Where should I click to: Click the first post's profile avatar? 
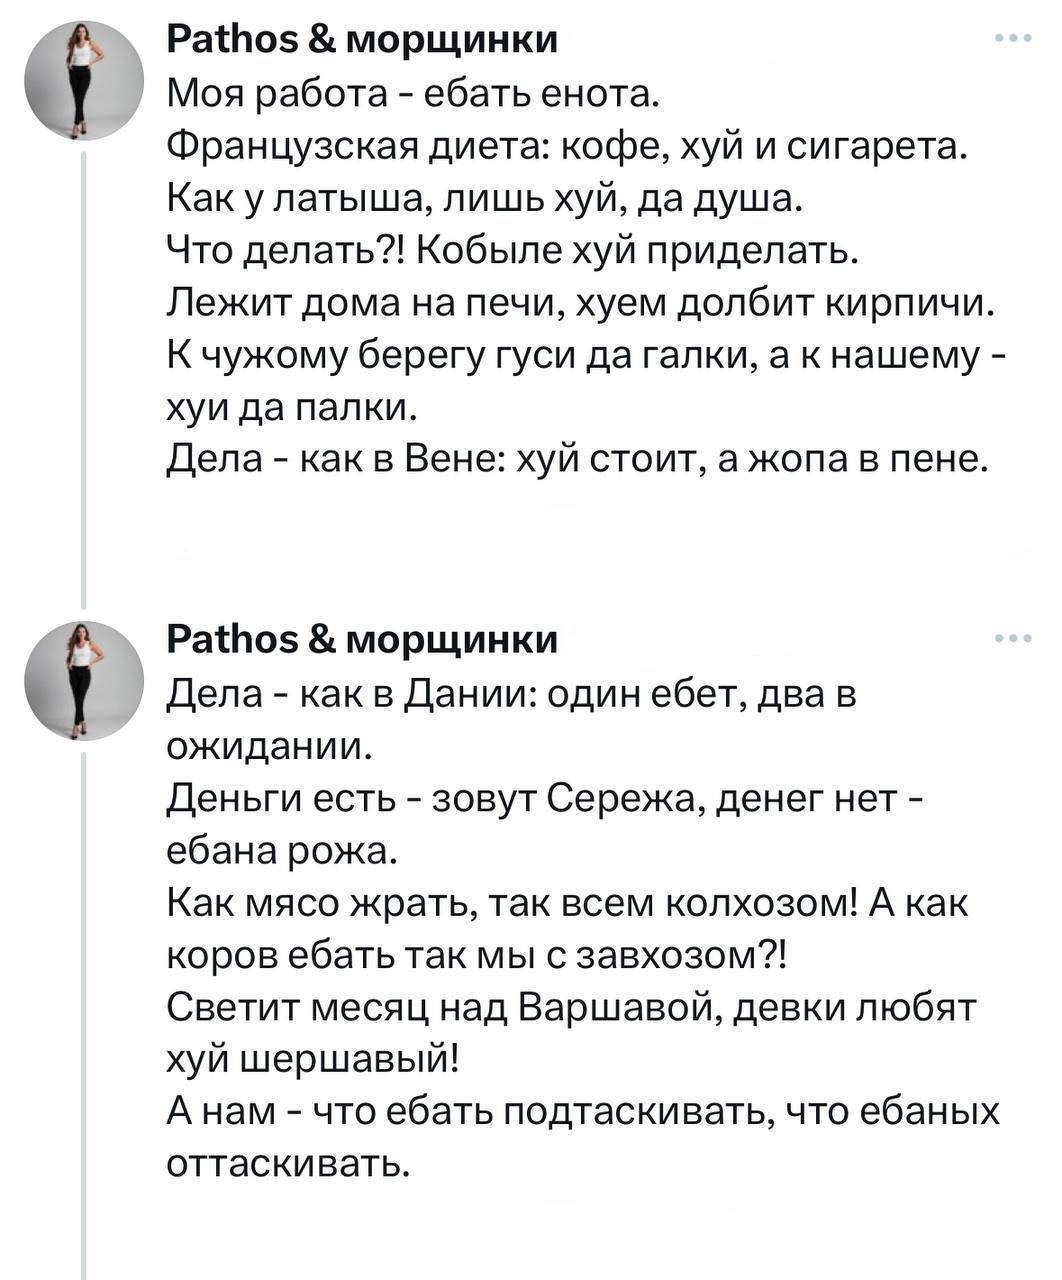(x=85, y=80)
